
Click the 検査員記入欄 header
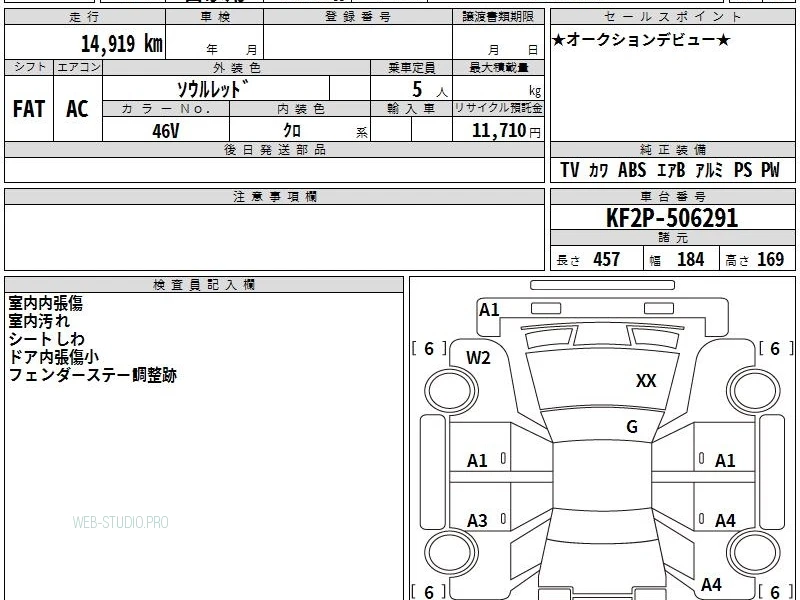click(x=204, y=285)
